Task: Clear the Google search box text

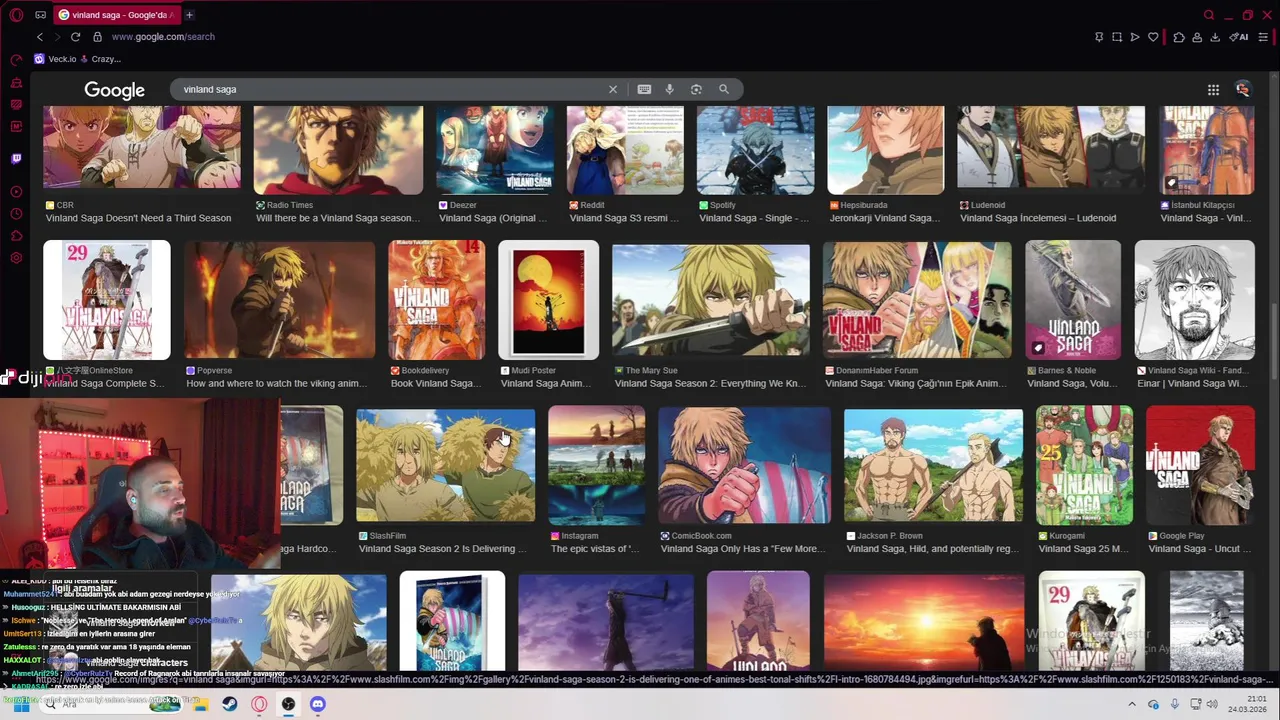Action: pyautogui.click(x=613, y=89)
